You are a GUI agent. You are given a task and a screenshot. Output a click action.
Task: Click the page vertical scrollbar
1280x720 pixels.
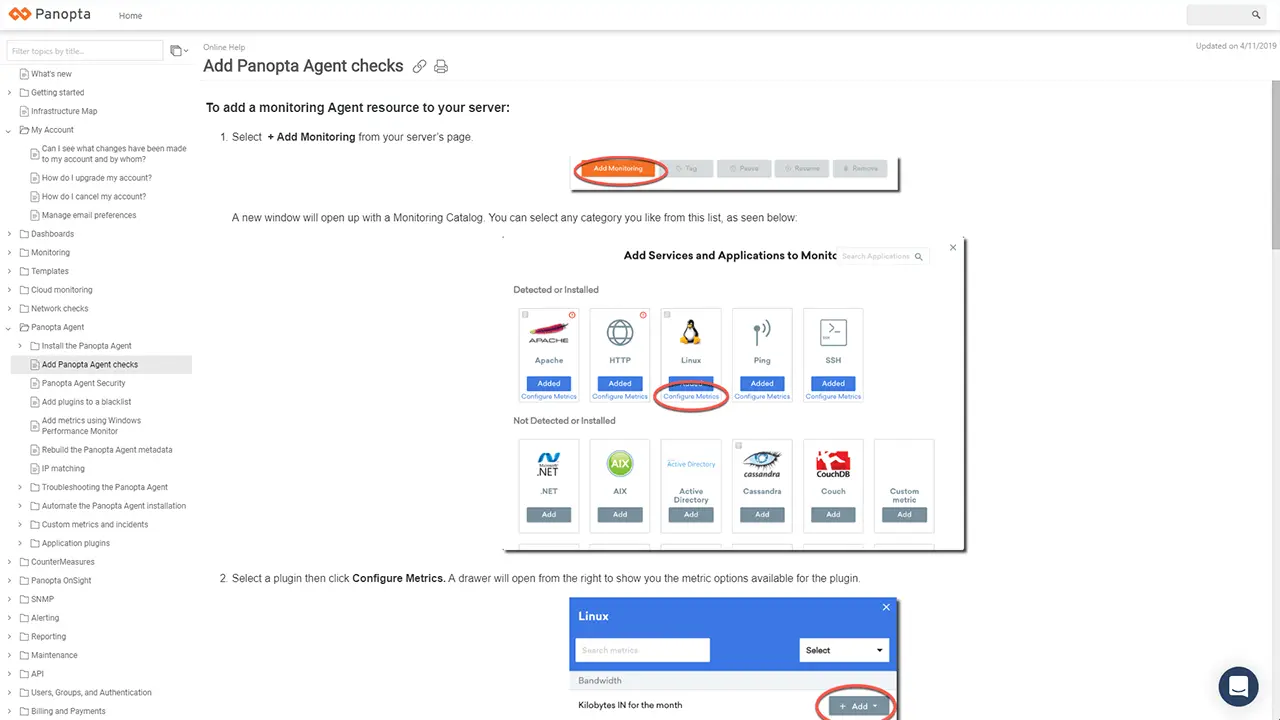point(1274,150)
